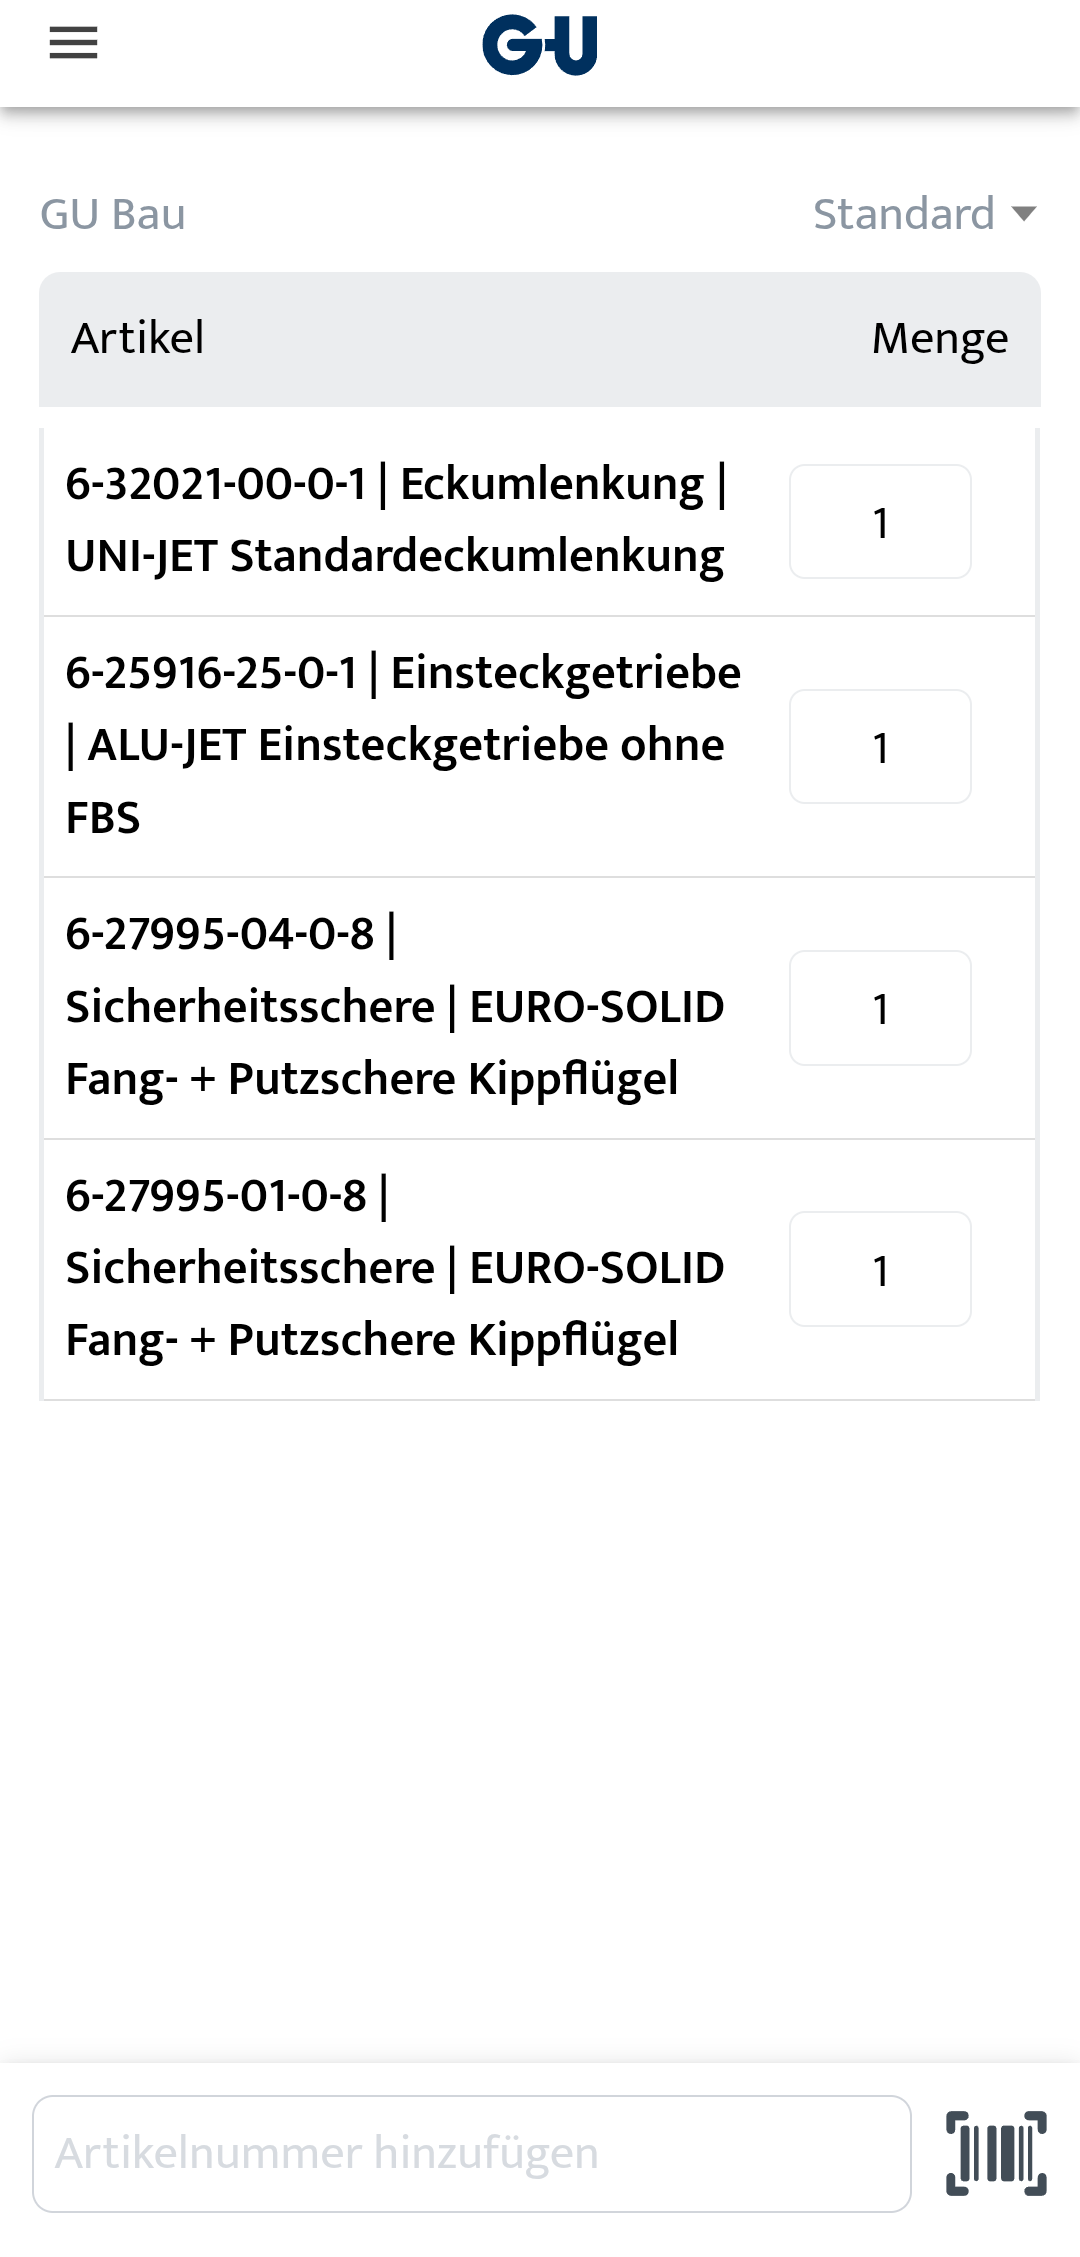Edit quantity for Eckumlenkung item

(x=880, y=522)
